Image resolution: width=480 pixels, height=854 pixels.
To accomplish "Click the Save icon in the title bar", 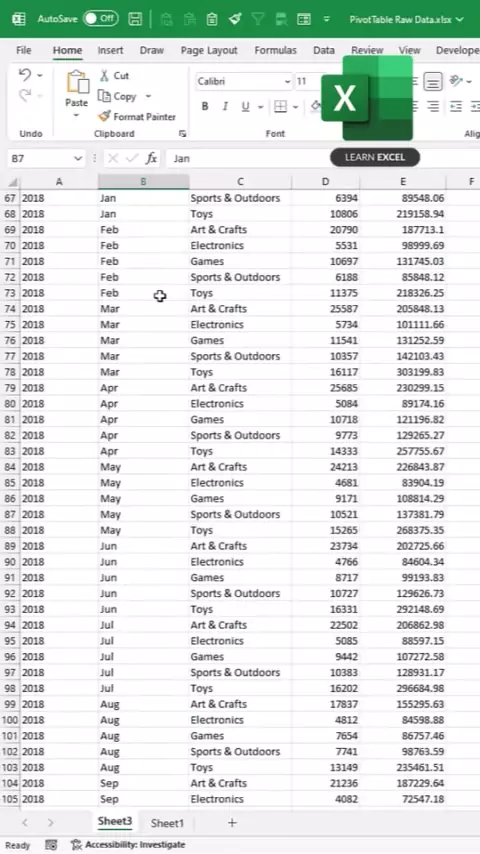I will point(135,19).
